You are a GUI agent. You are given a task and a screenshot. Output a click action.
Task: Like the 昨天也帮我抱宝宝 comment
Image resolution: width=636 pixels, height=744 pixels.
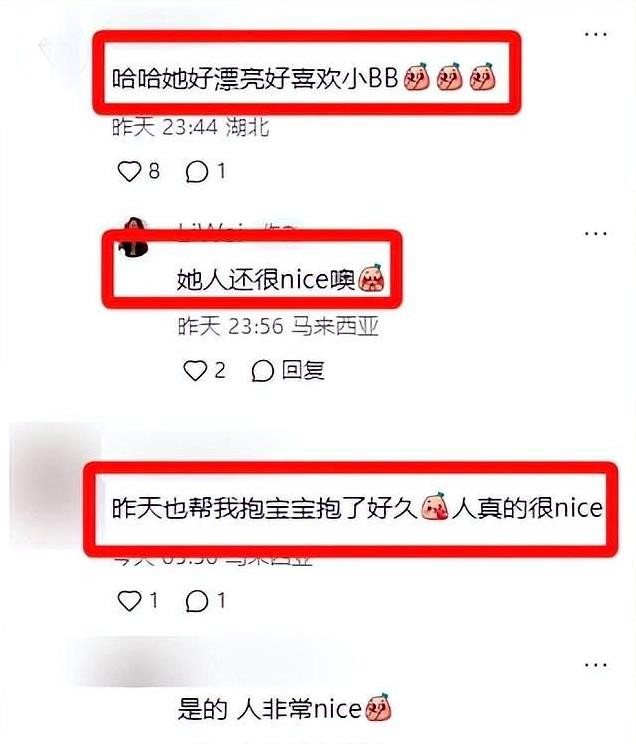pyautogui.click(x=129, y=601)
